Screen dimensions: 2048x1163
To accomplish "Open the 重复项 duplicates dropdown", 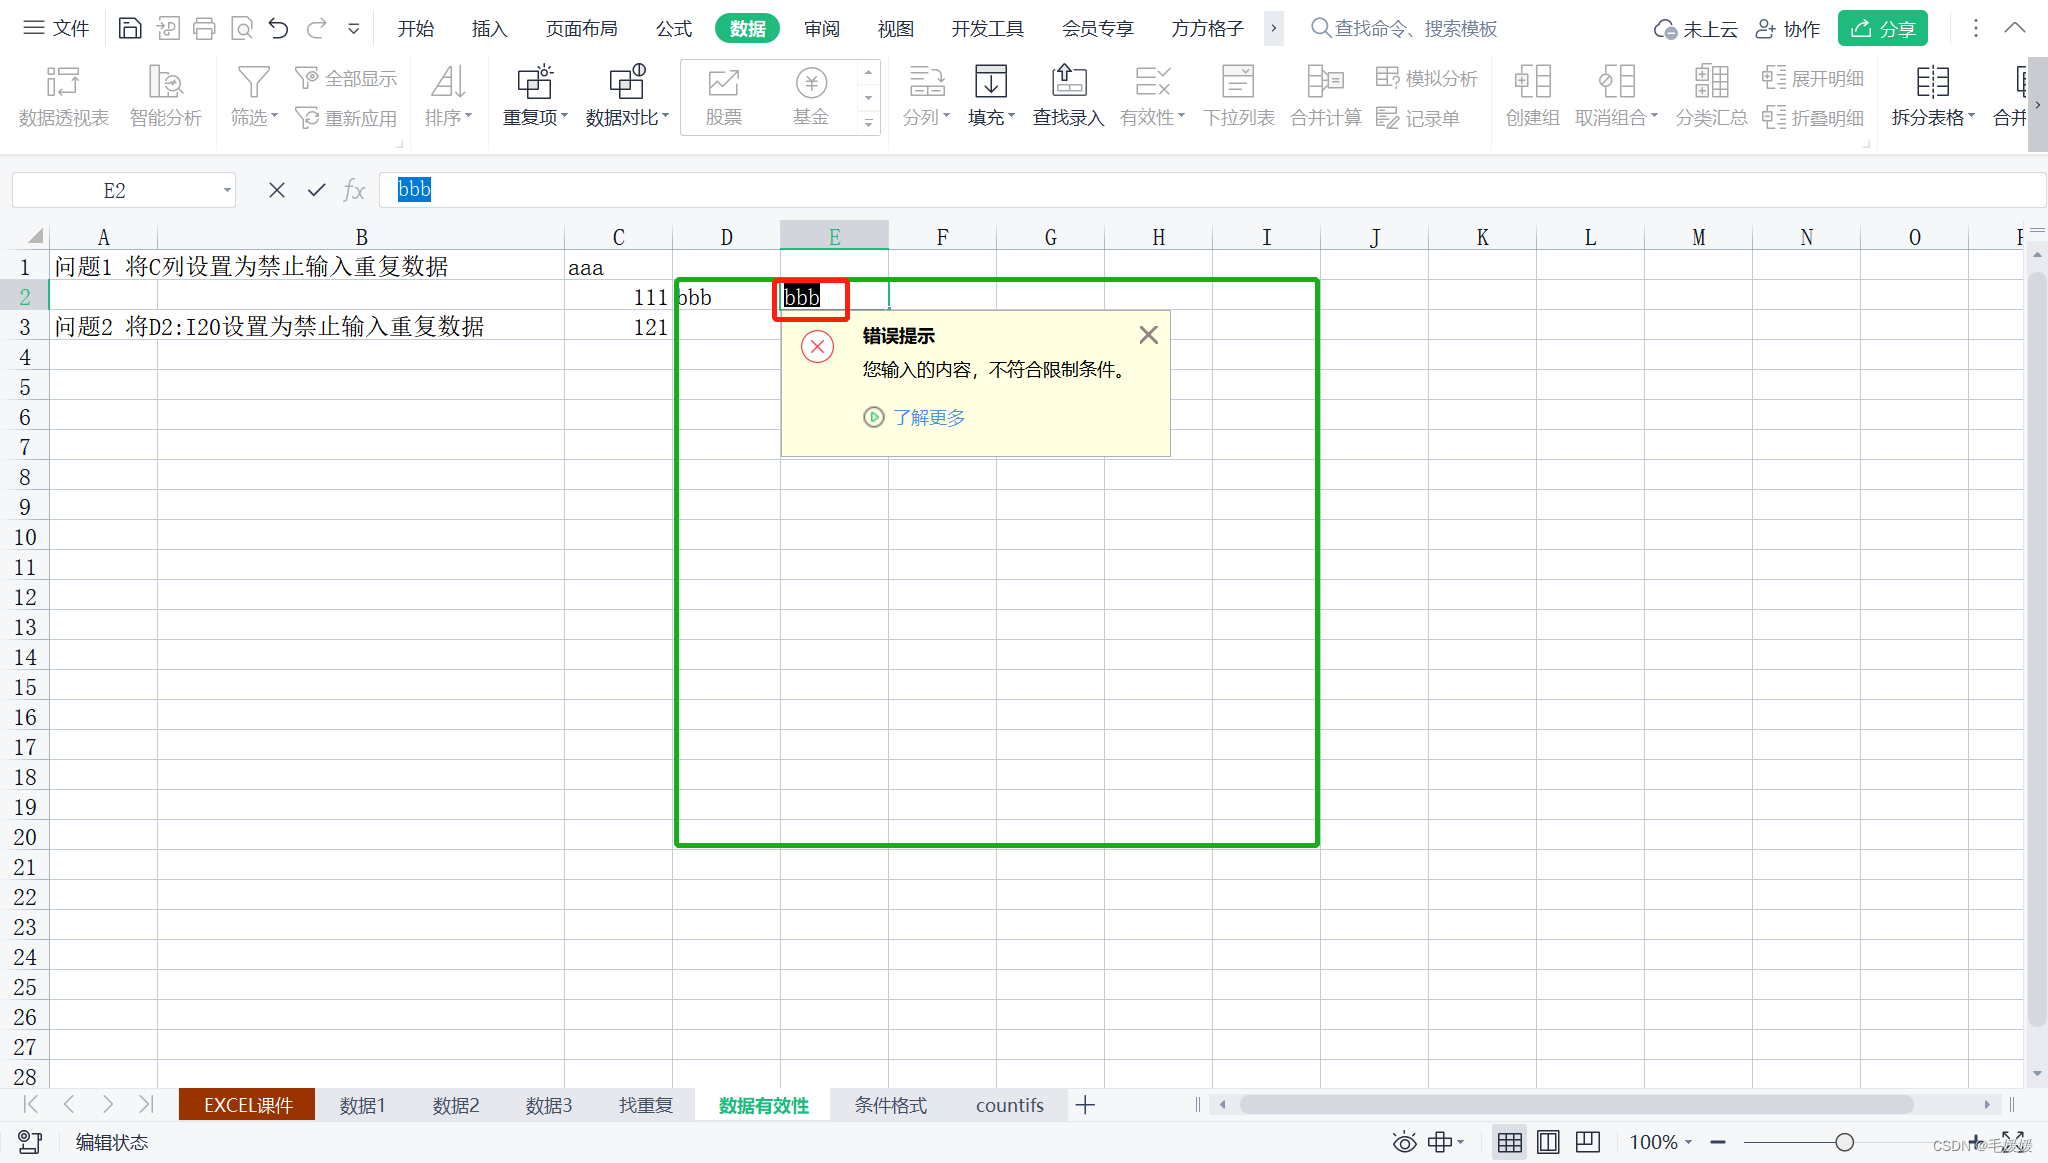I will (x=535, y=118).
